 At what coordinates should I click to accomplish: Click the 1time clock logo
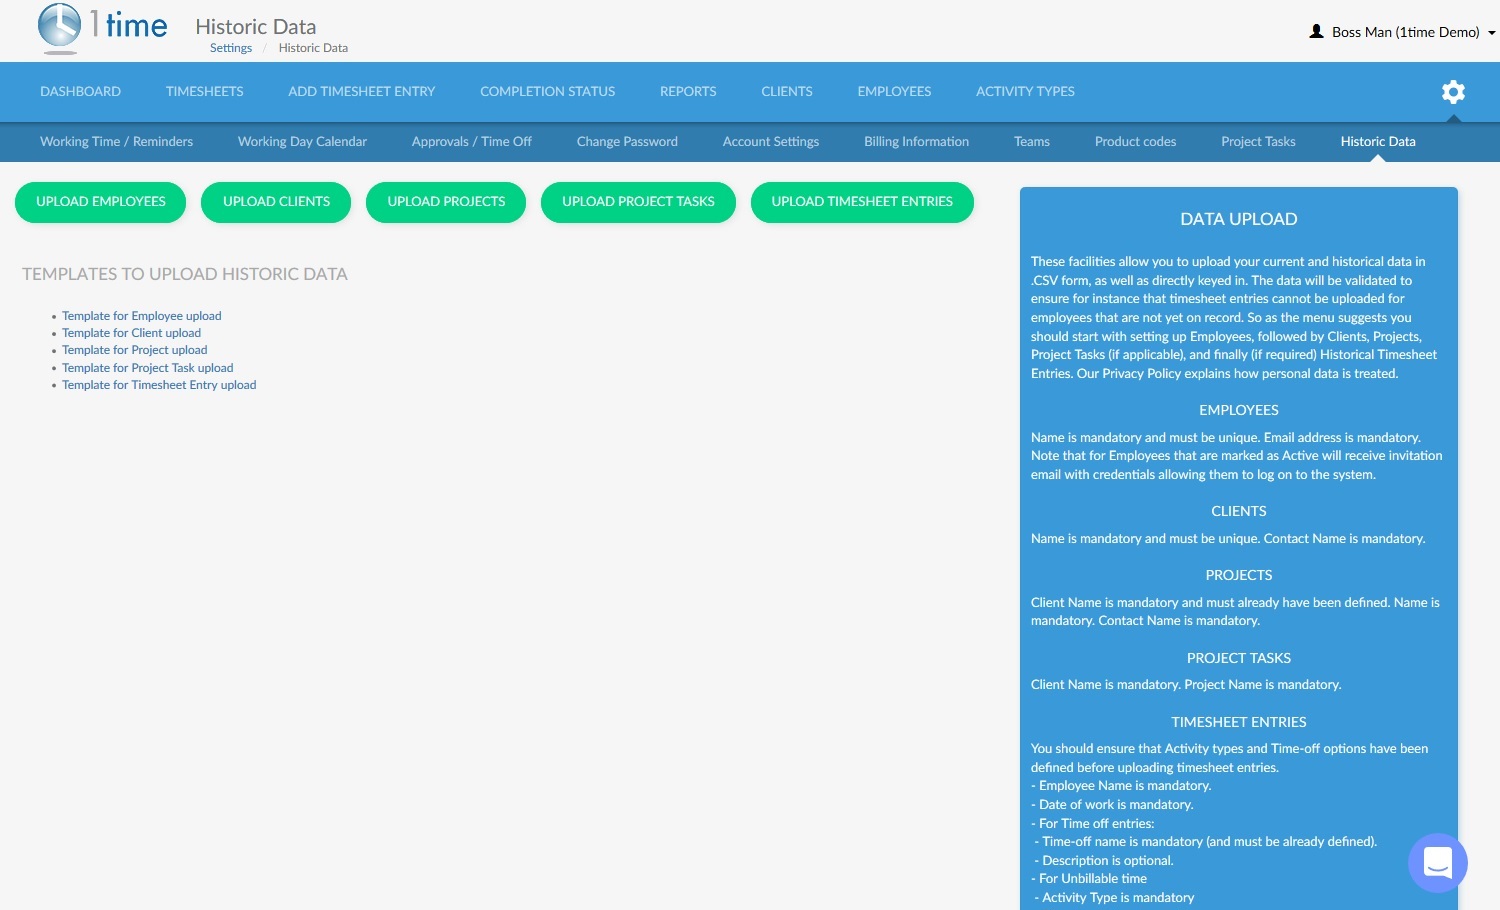pyautogui.click(x=60, y=27)
